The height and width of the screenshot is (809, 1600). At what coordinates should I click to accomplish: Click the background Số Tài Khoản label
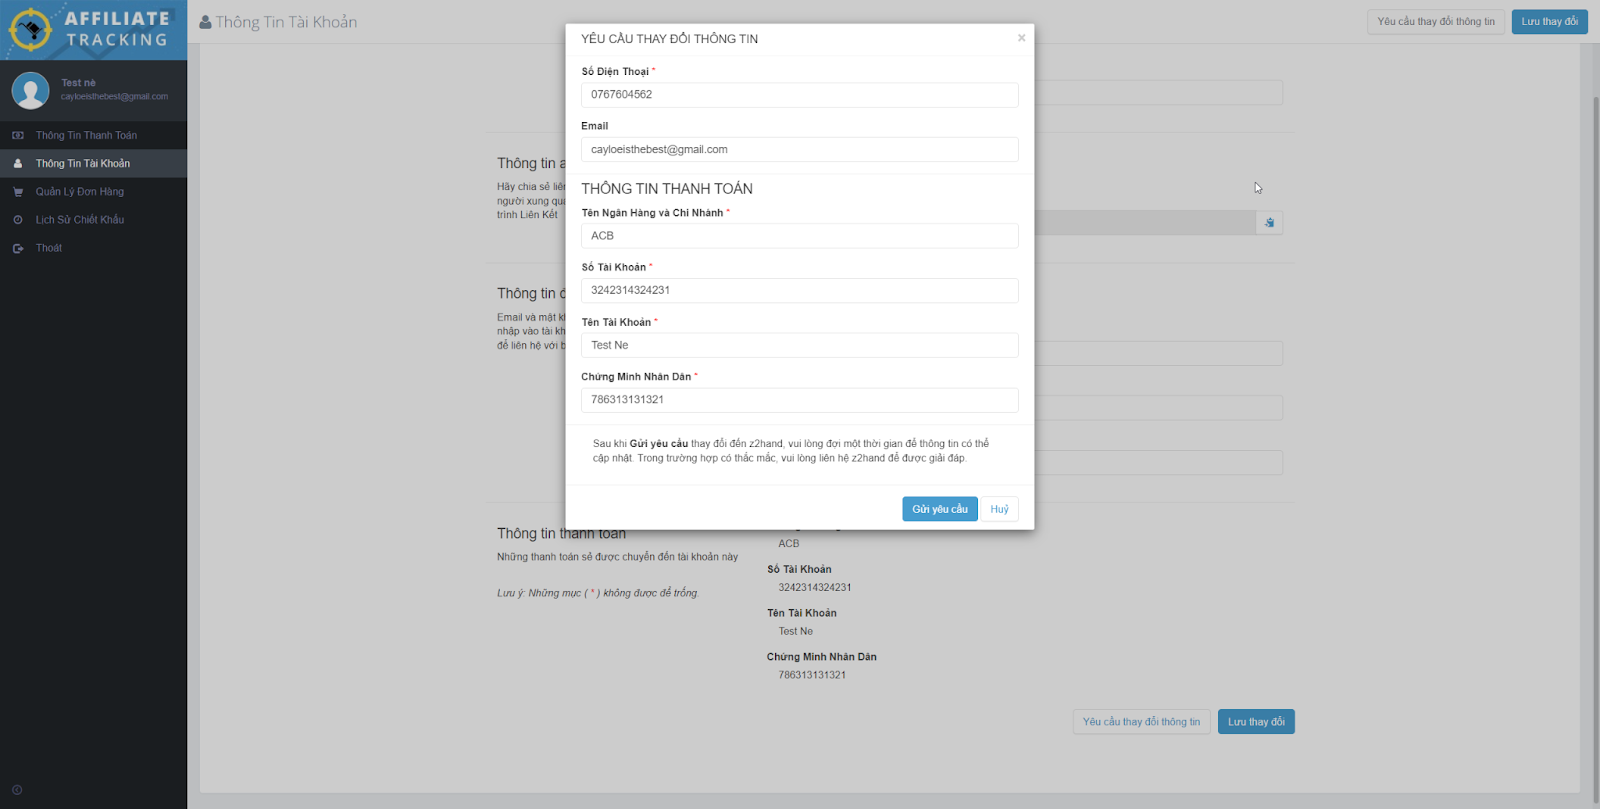click(799, 570)
